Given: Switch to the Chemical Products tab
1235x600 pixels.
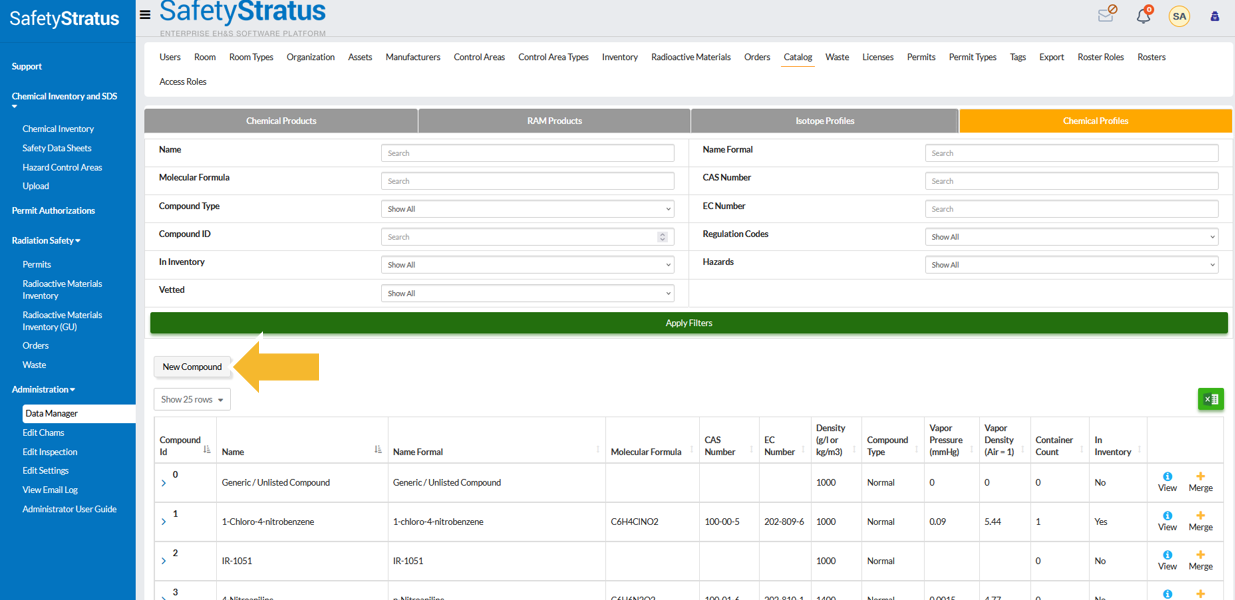Looking at the screenshot, I should point(281,121).
